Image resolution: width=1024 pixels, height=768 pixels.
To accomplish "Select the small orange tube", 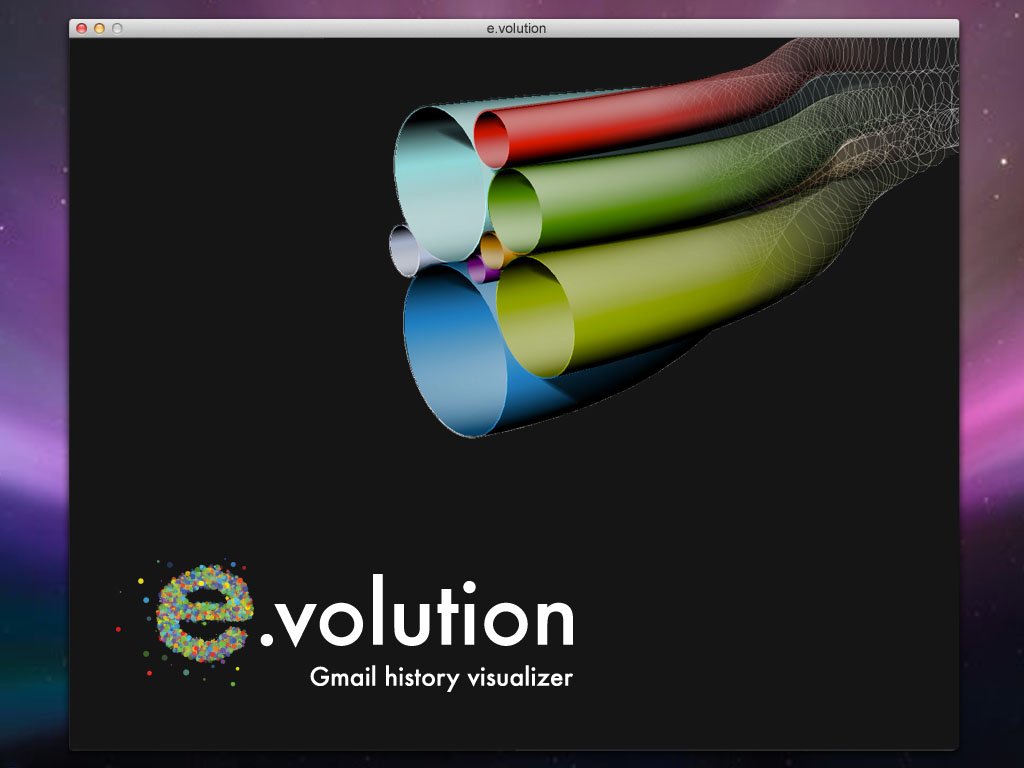I will pyautogui.click(x=492, y=251).
